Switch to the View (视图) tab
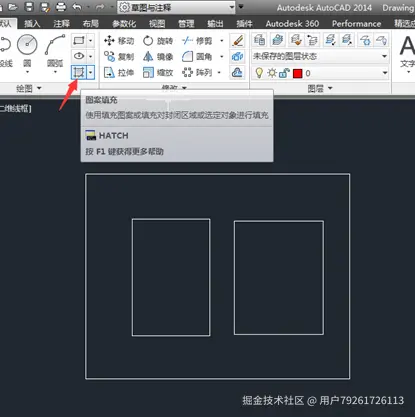The height and width of the screenshot is (417, 415). [x=157, y=24]
